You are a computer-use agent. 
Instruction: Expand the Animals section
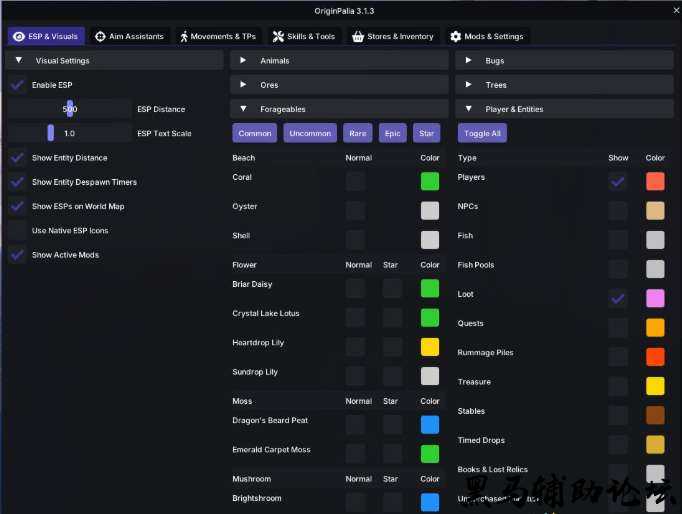[339, 60]
